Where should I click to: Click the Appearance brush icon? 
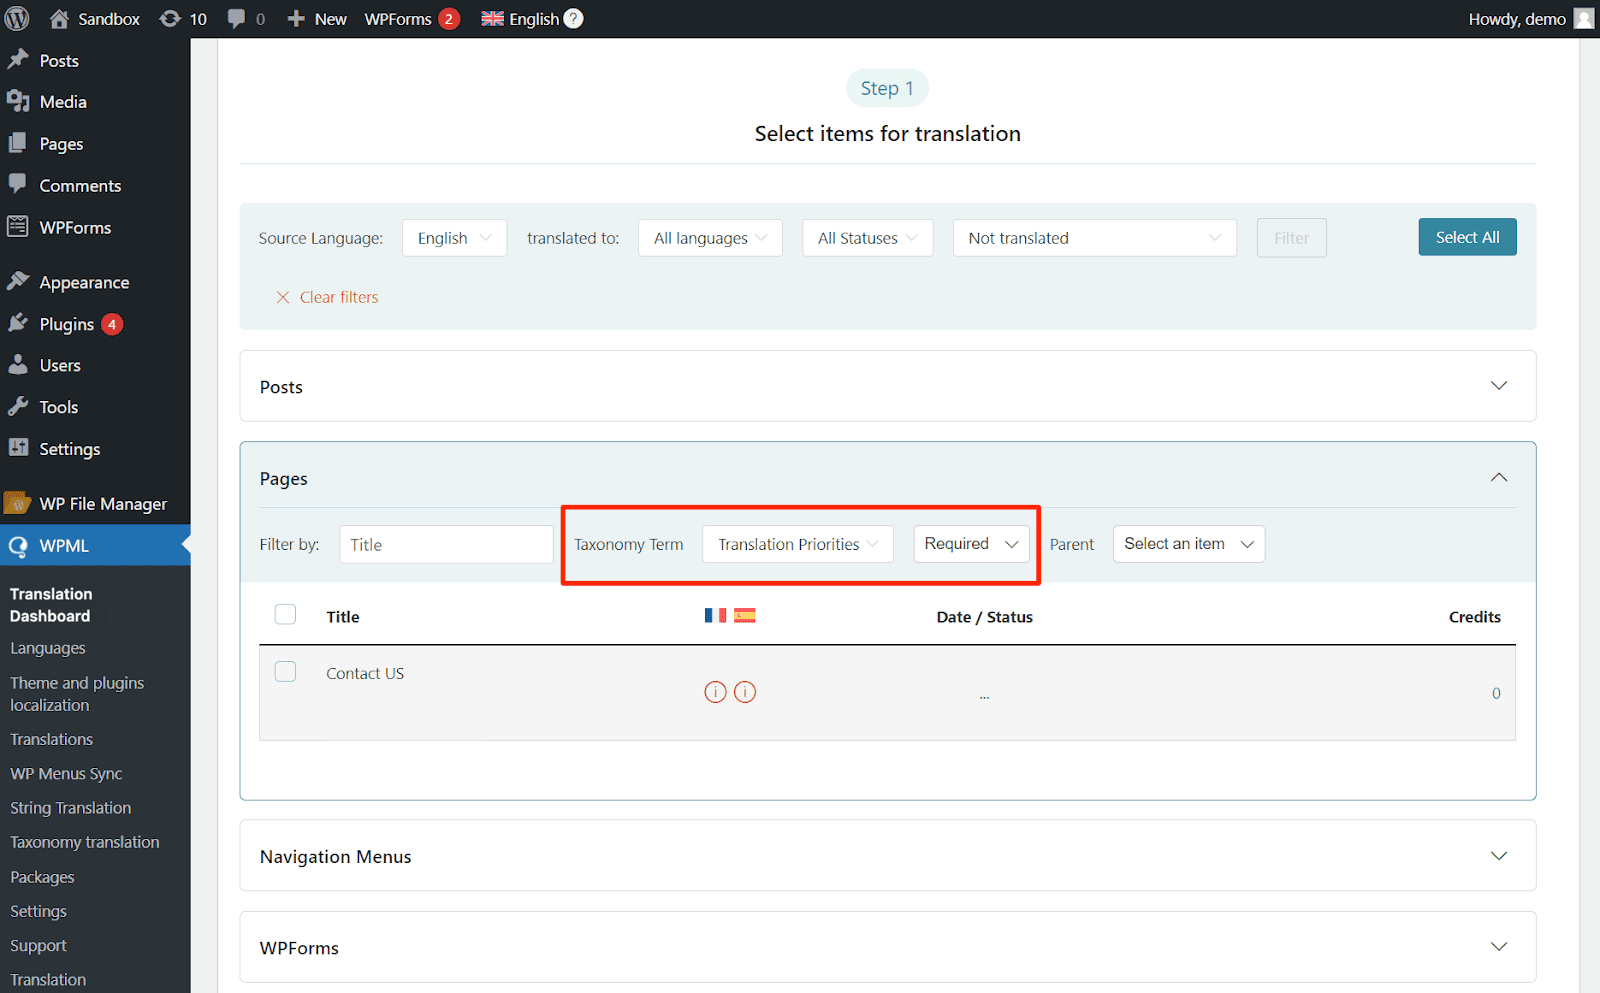18,281
